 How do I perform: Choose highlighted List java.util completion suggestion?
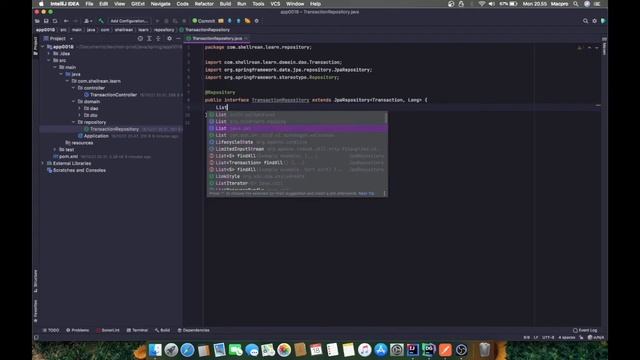point(297,129)
